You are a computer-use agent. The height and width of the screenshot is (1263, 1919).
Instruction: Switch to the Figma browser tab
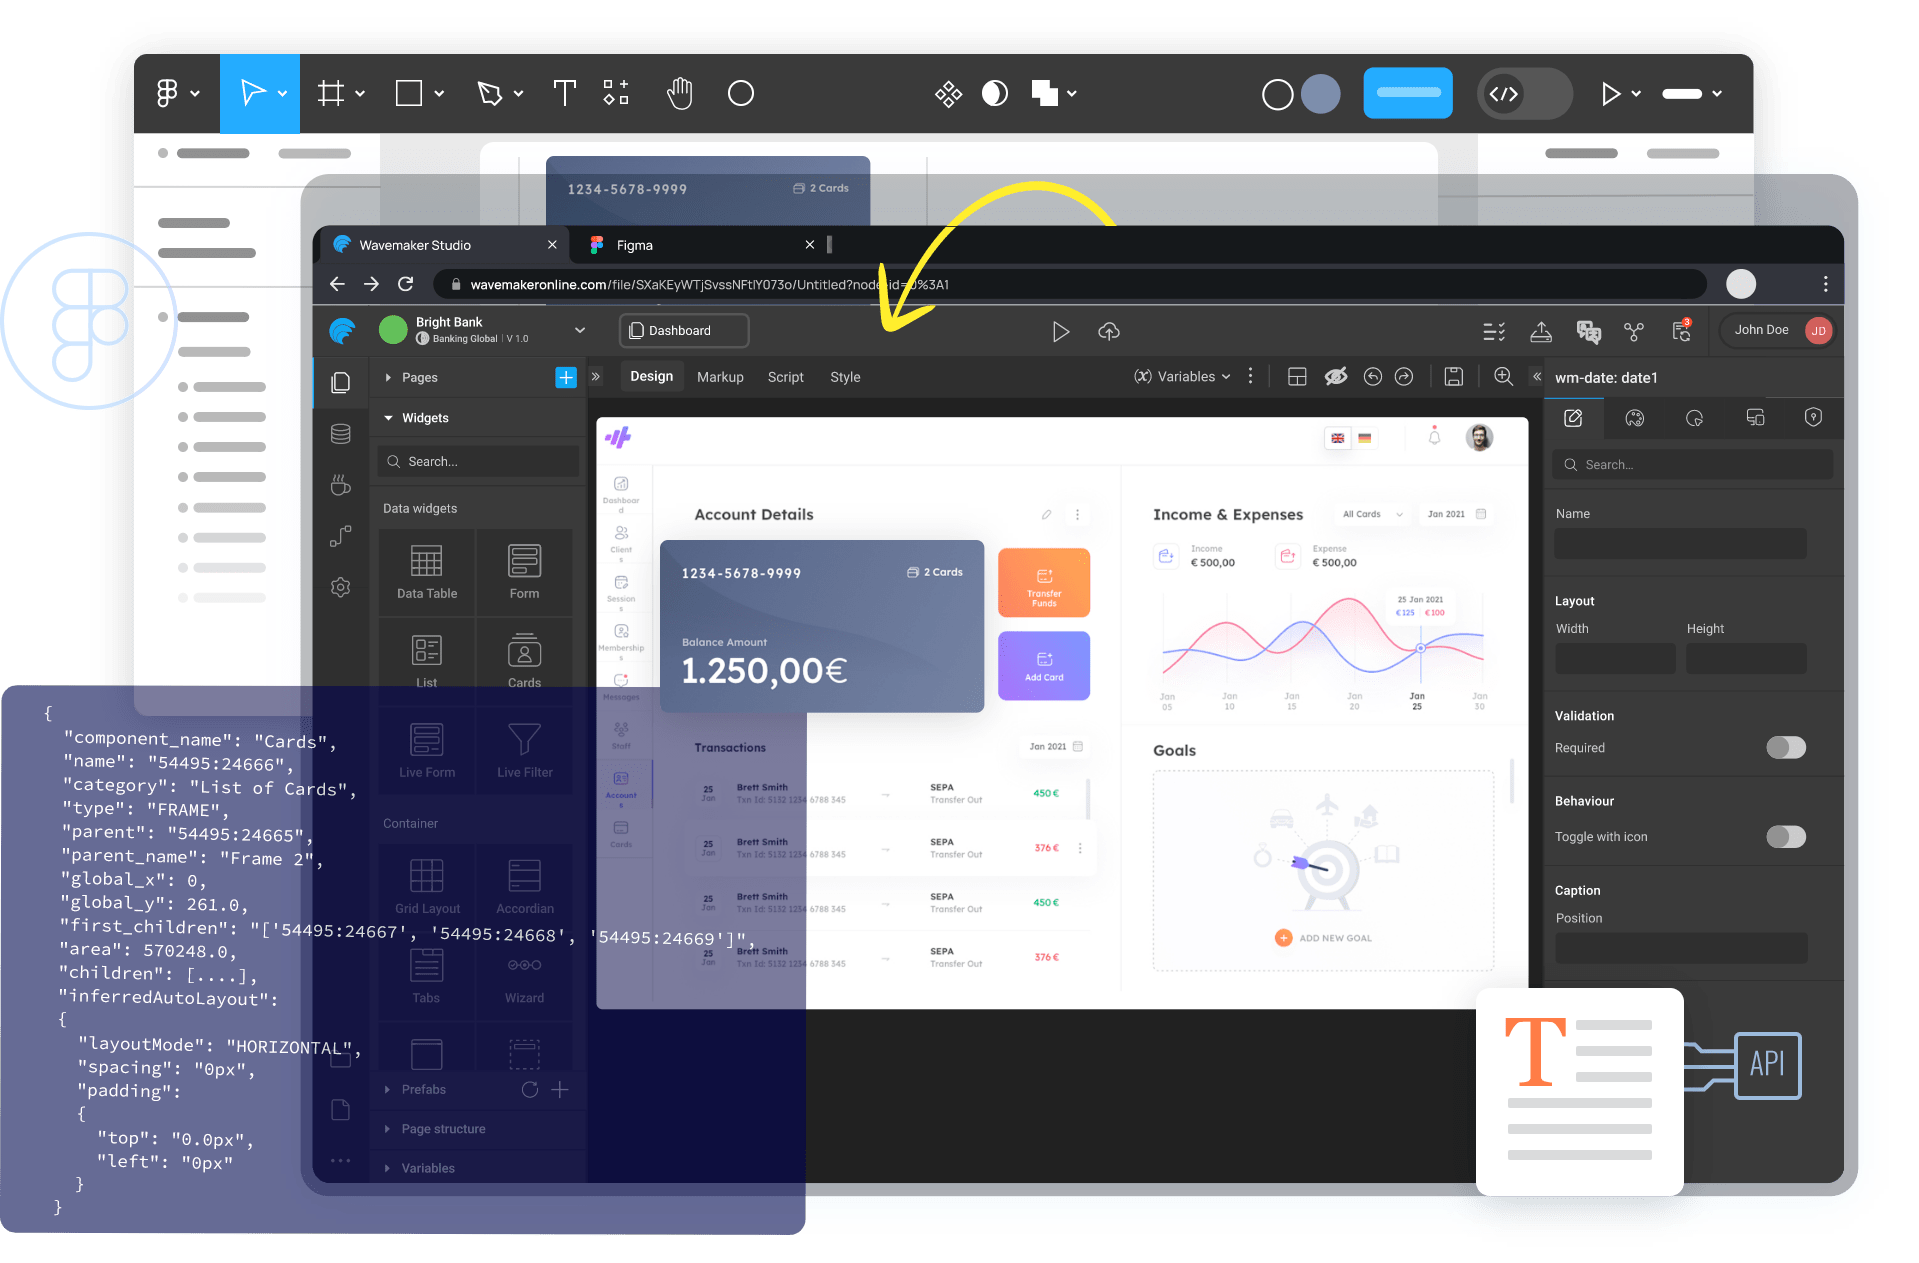click(700, 245)
